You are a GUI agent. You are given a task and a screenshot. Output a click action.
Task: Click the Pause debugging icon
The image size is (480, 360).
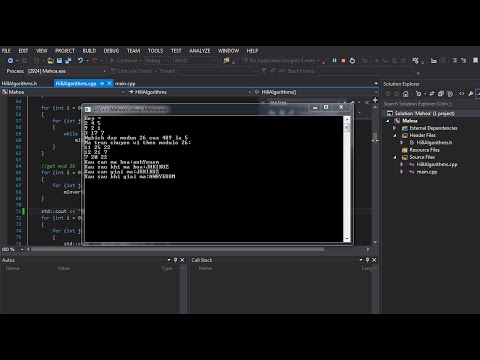coord(334,60)
